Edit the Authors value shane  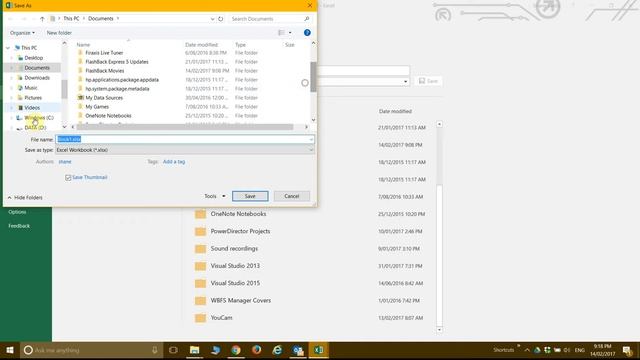coord(65,162)
